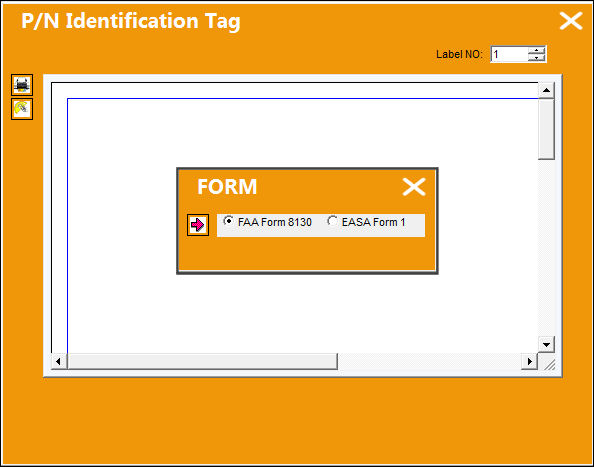Click the 'P/N Identification Tag' title text
The height and width of the screenshot is (467, 594).
[x=131, y=21]
